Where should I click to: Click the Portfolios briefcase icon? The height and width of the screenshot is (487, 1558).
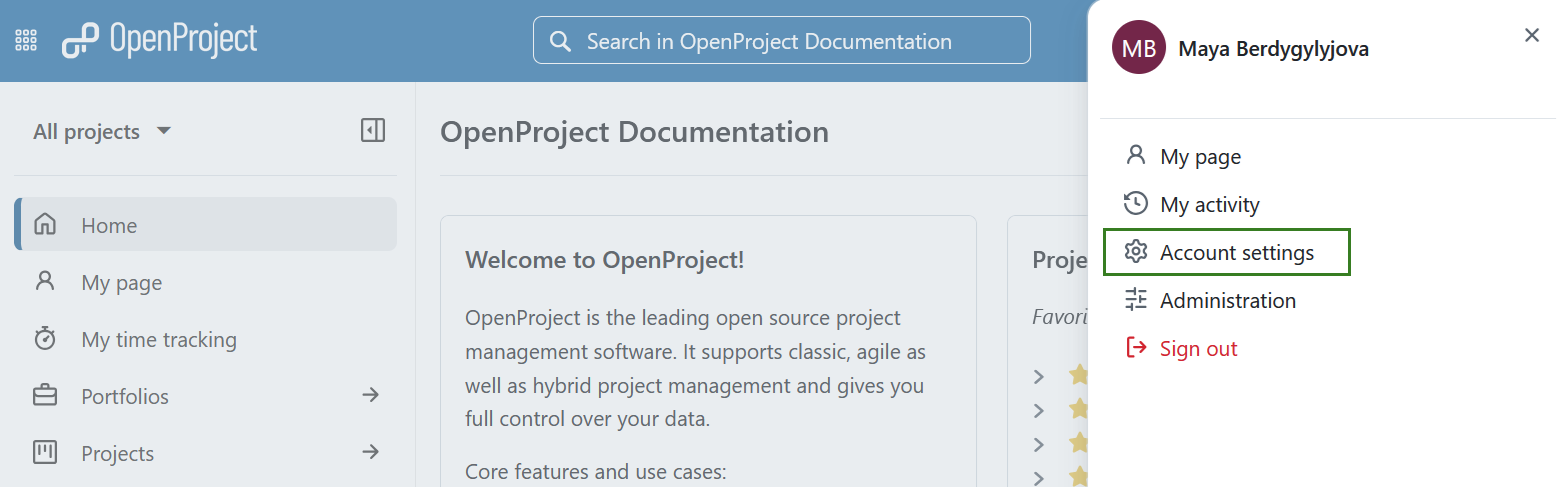click(x=45, y=396)
